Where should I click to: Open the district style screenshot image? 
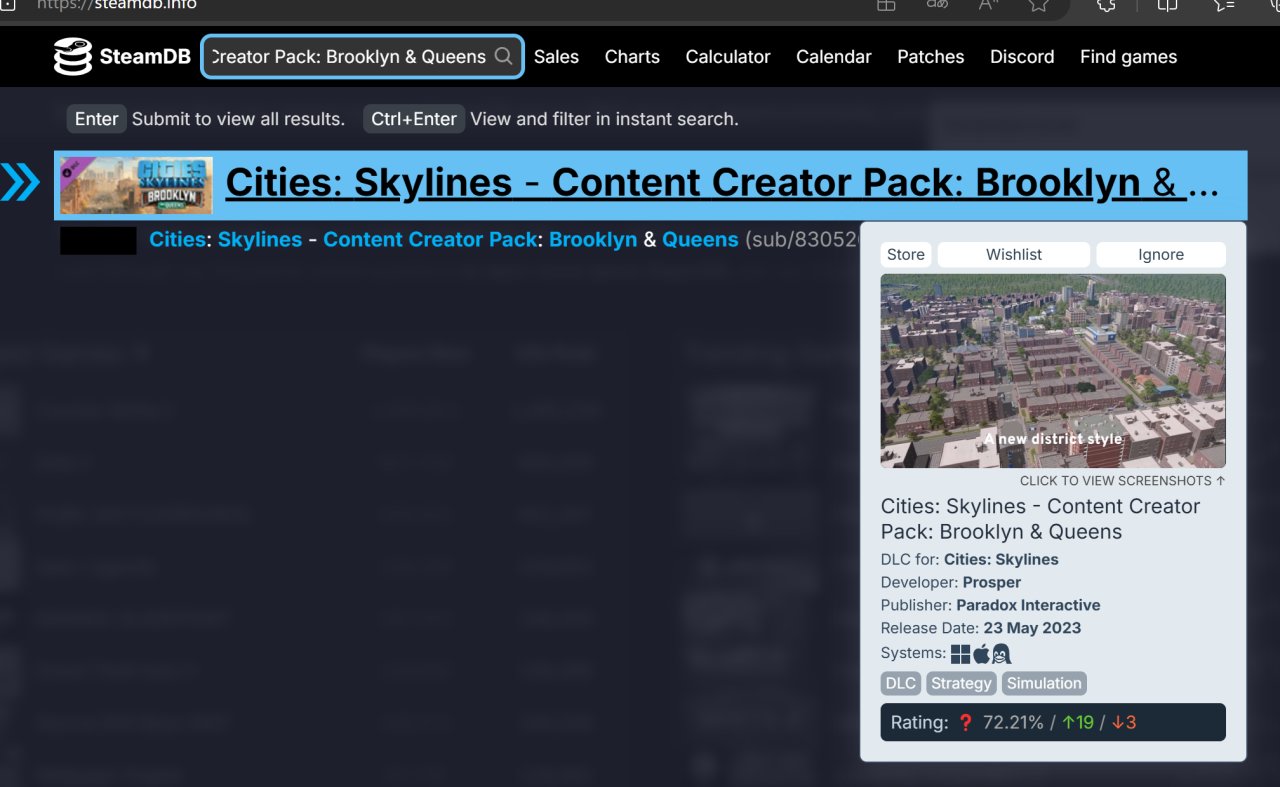[x=1053, y=371]
